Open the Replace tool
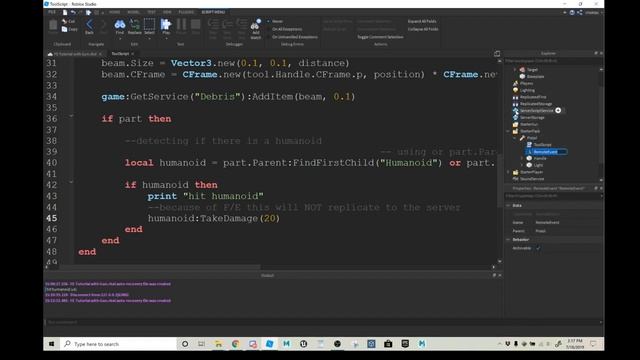 (134, 27)
